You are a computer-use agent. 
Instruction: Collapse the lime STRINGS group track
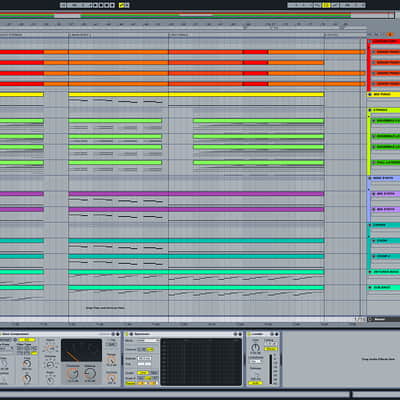point(370,110)
